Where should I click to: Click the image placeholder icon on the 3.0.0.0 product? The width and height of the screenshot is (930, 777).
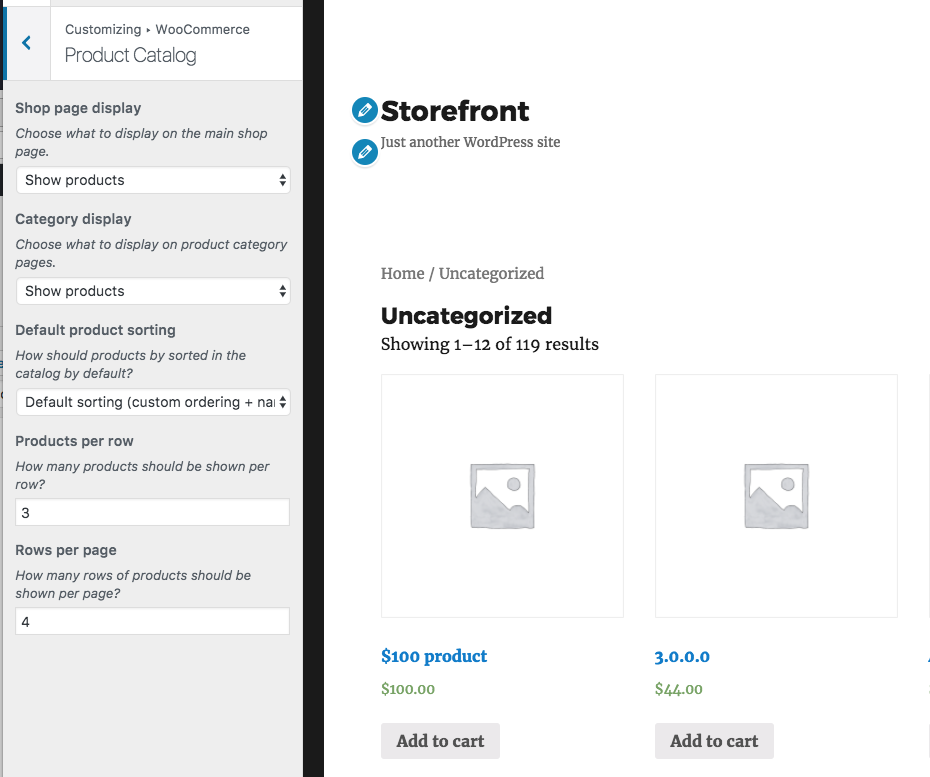pyautogui.click(x=776, y=494)
